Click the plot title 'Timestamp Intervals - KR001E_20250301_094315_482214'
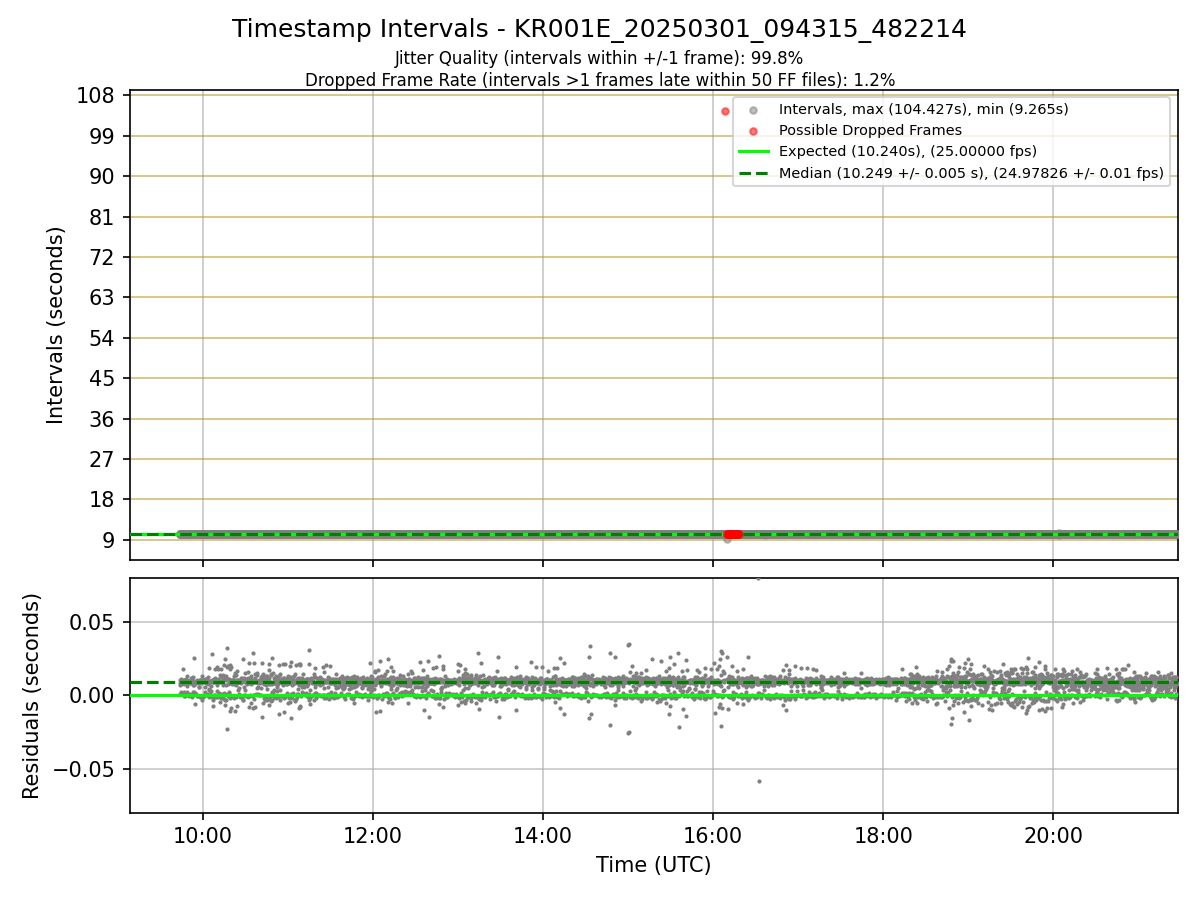Image resolution: width=1200 pixels, height=900 pixels. click(599, 29)
